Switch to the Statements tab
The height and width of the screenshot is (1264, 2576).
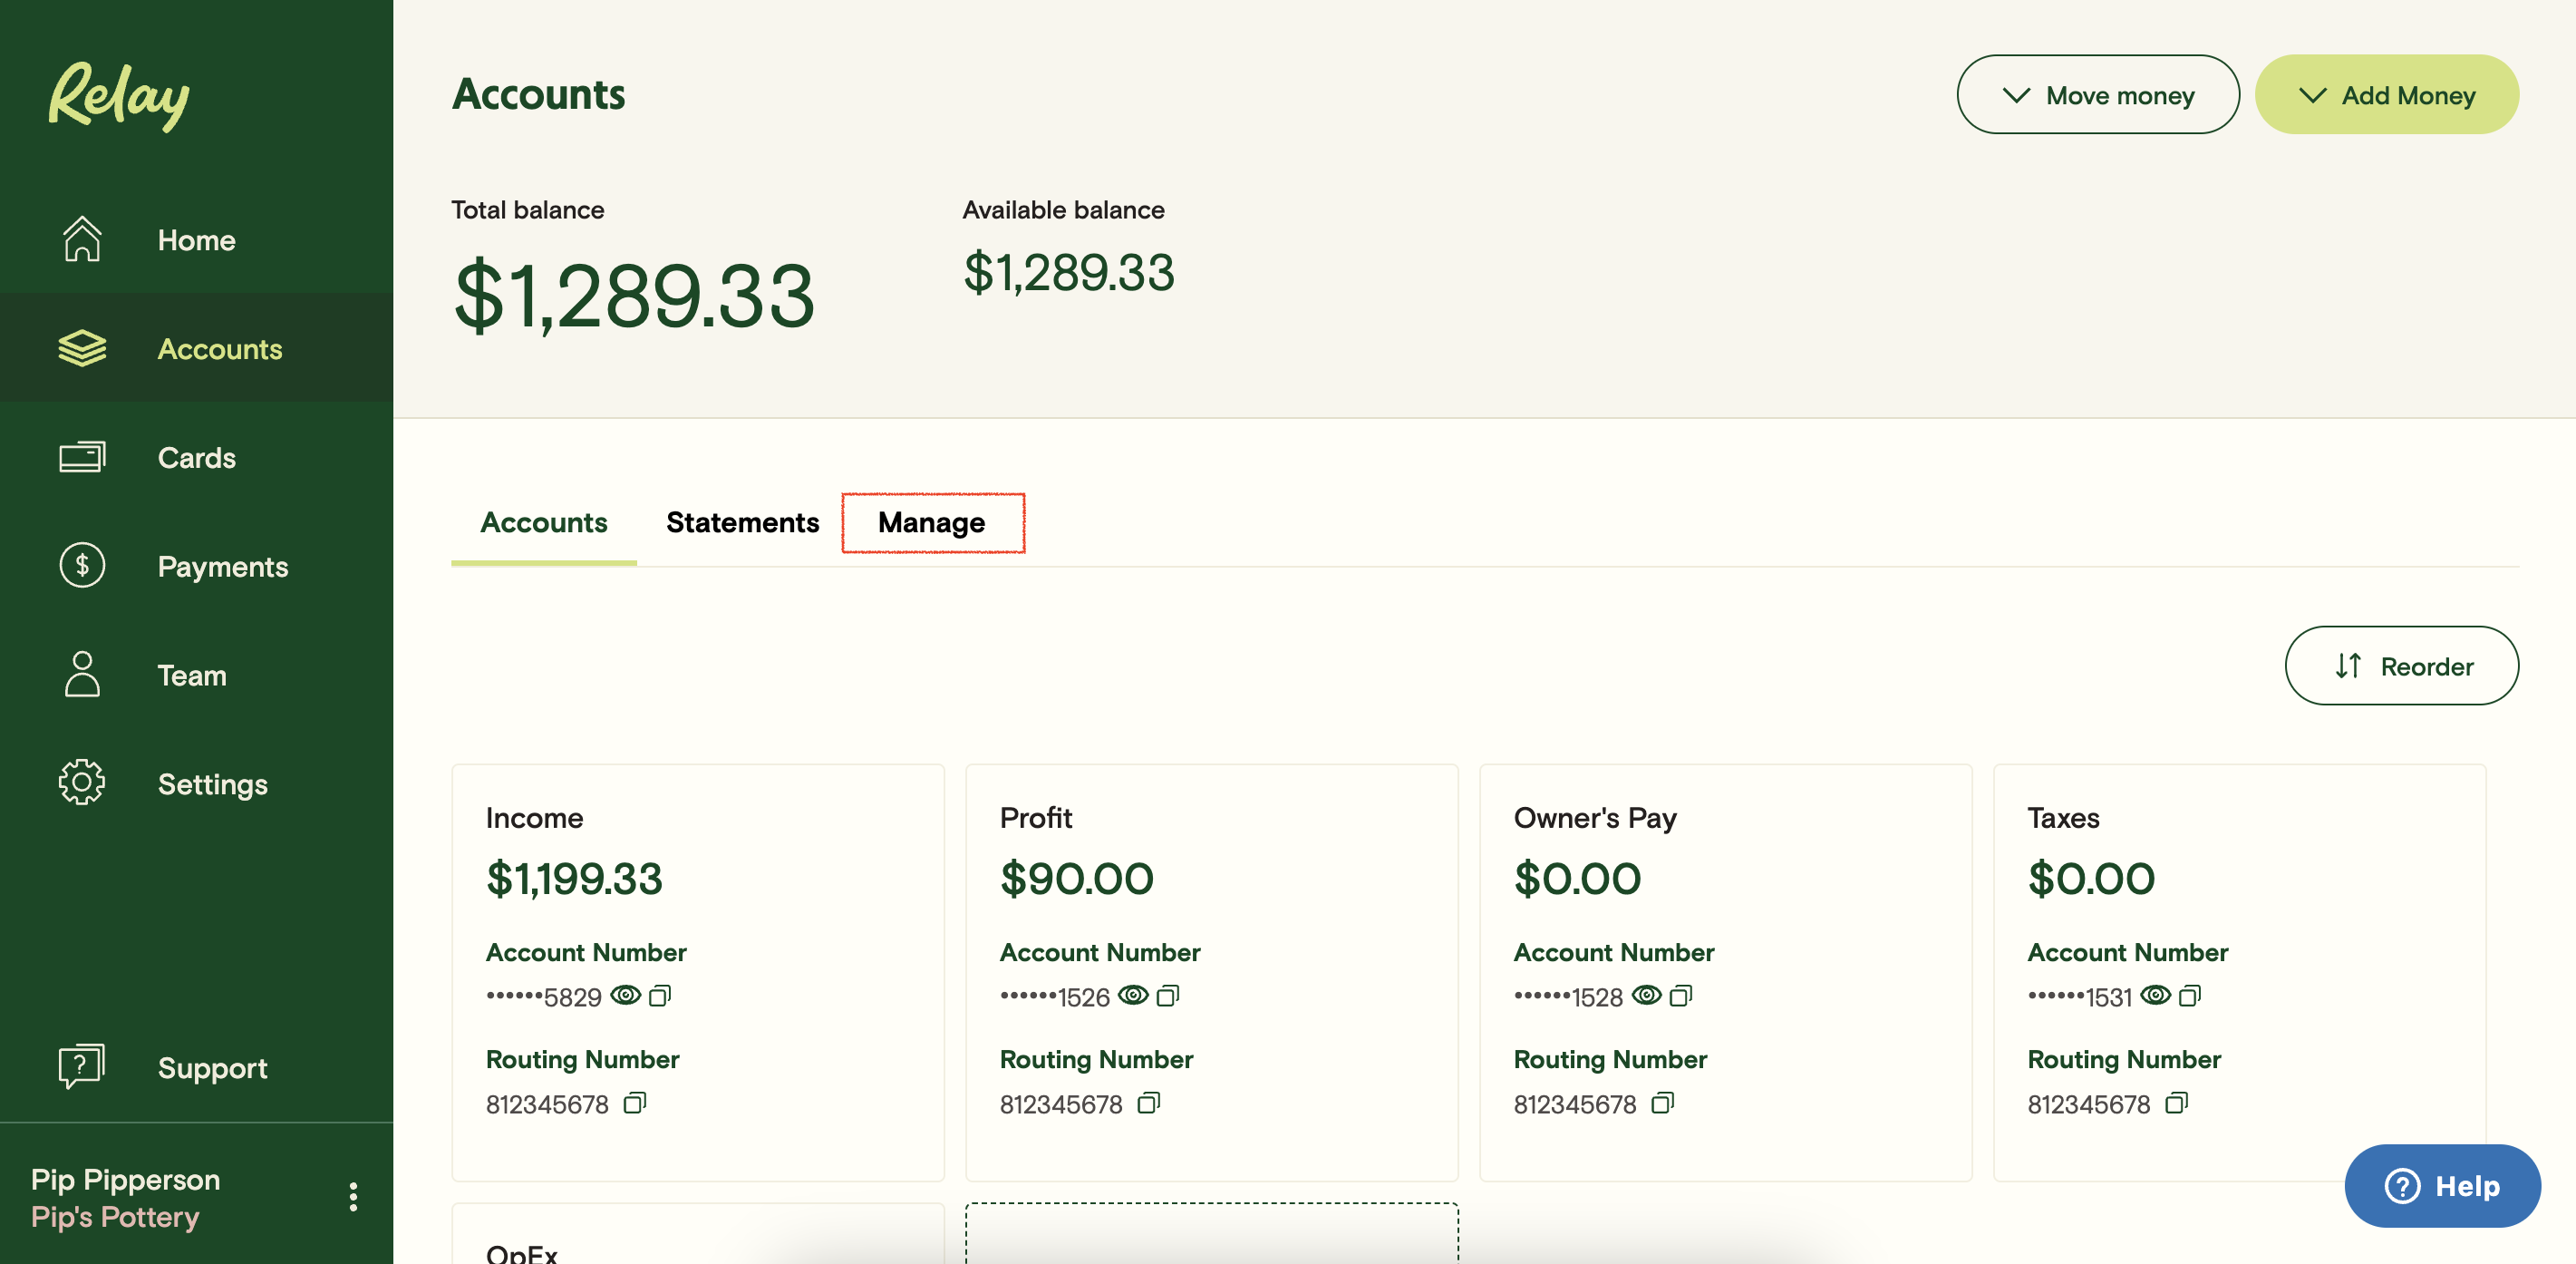[743, 522]
